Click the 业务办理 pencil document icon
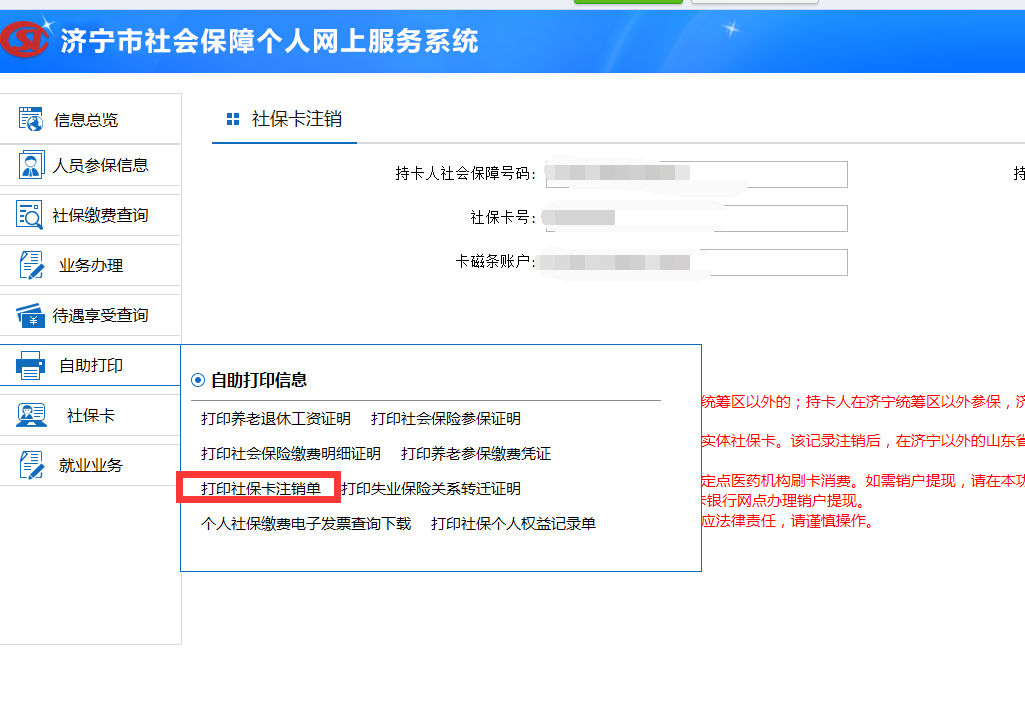Screen dimensions: 1025x702 (31, 265)
